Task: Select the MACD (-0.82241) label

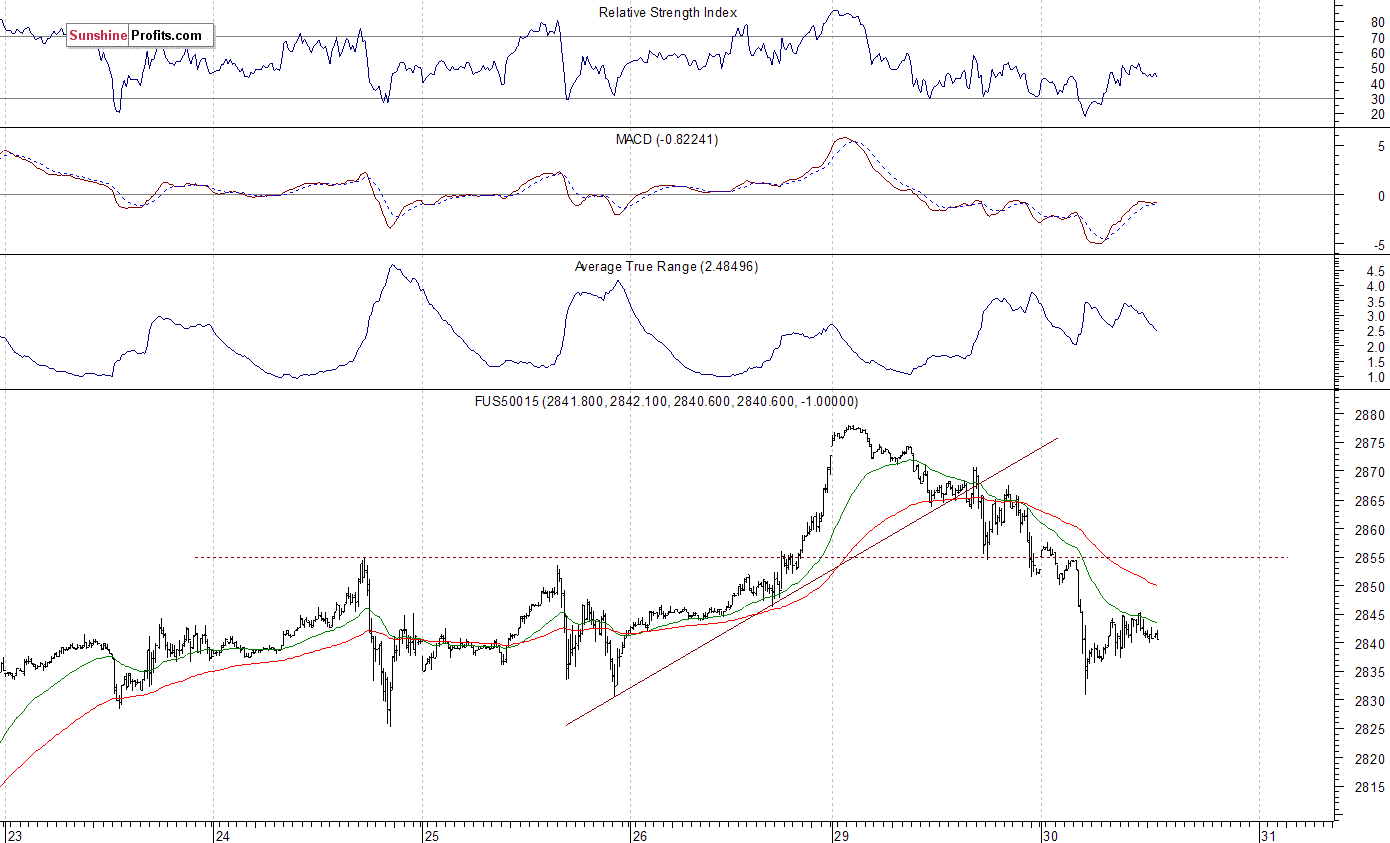Action: pyautogui.click(x=666, y=139)
